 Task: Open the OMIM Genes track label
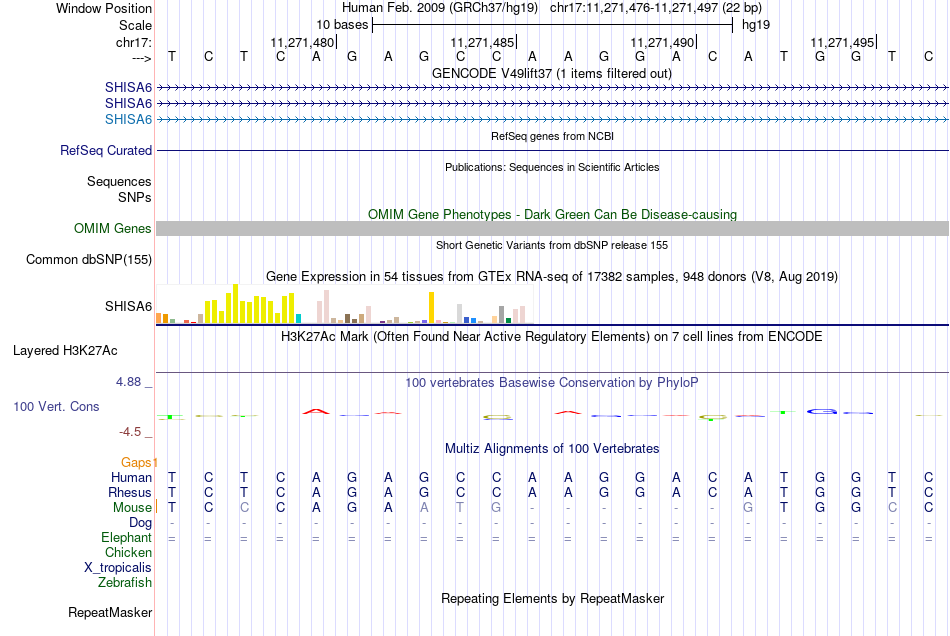[x=112, y=228]
